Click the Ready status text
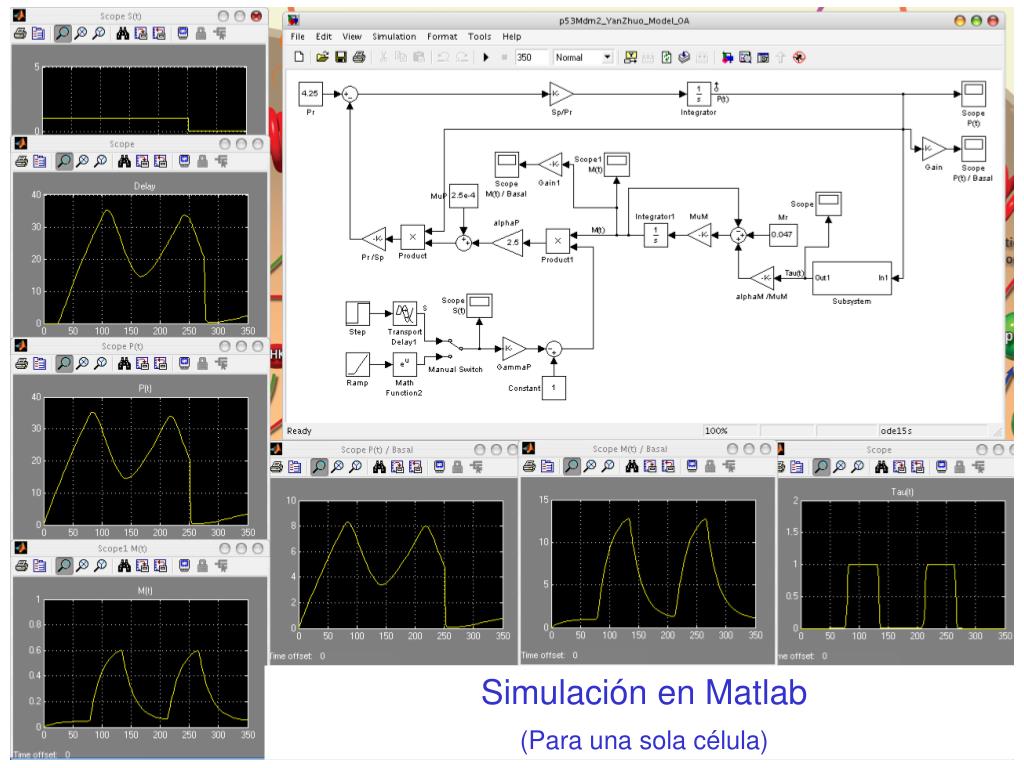 (299, 431)
